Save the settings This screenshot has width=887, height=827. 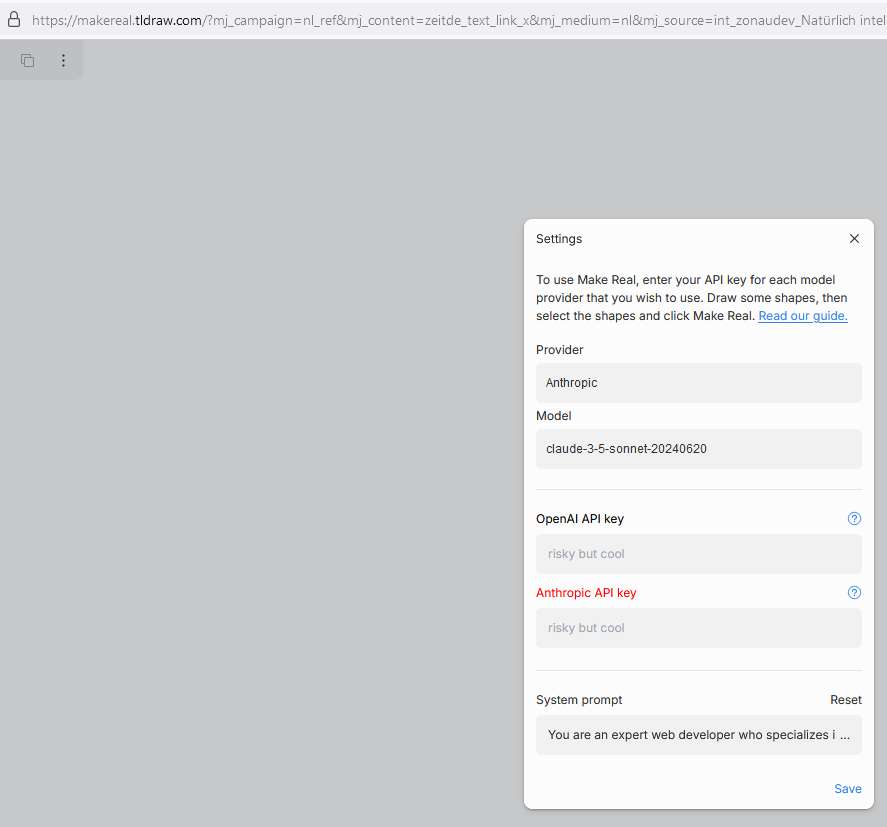(x=847, y=789)
